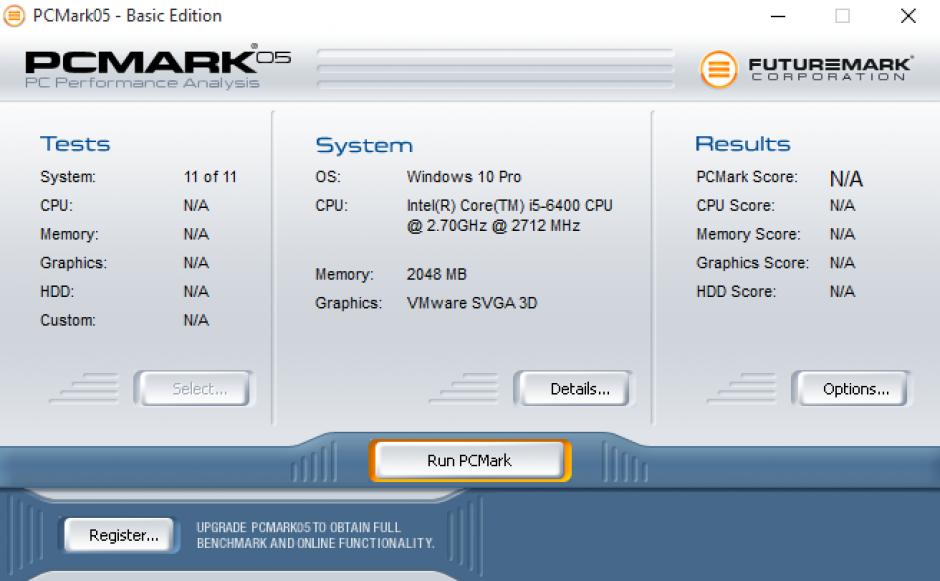940x581 pixels.
Task: Open system Details dialog
Action: tap(574, 389)
